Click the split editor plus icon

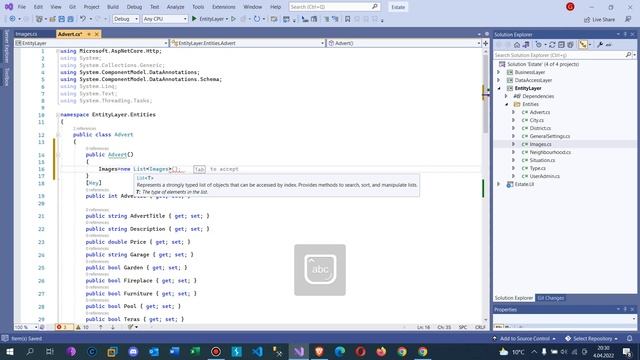486,43
